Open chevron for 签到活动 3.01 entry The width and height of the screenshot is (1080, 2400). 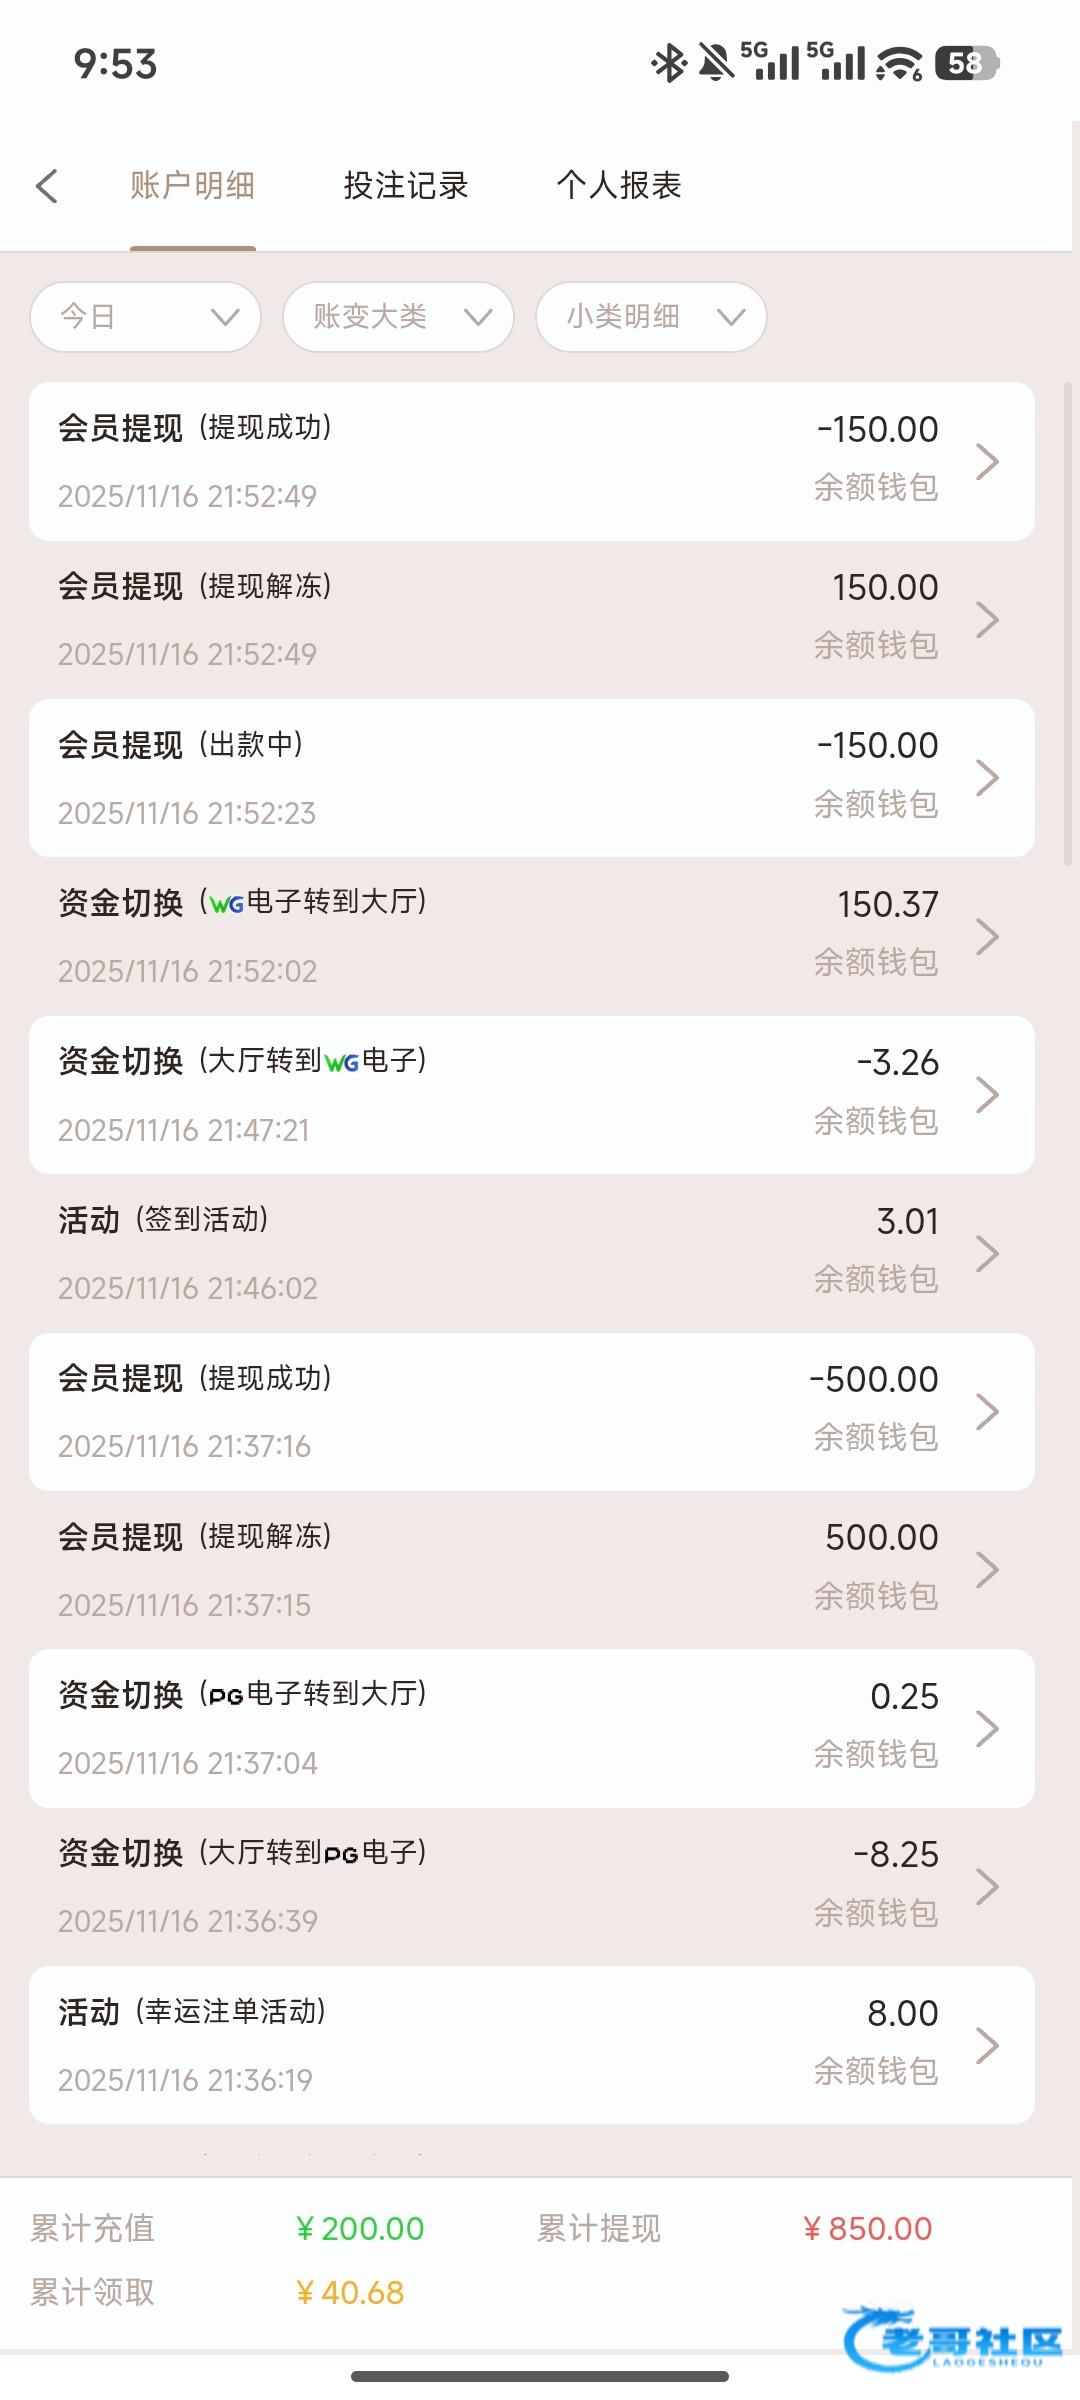[x=987, y=1253]
